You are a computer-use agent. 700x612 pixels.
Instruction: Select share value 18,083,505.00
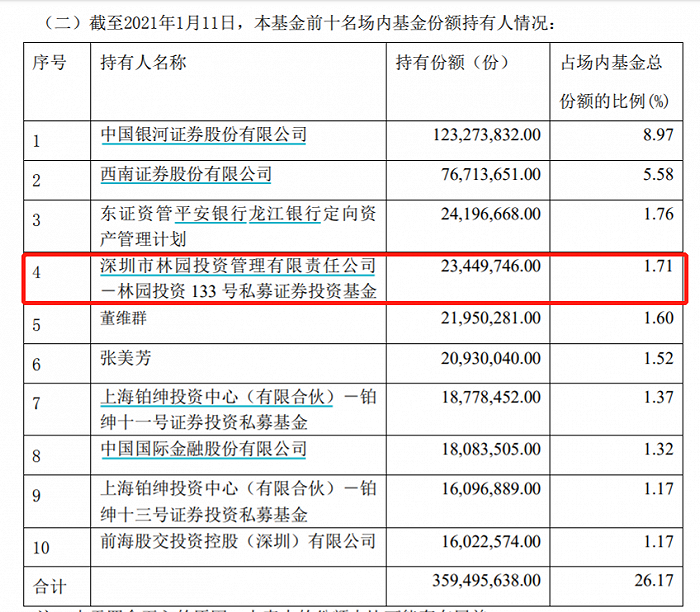[x=491, y=450]
